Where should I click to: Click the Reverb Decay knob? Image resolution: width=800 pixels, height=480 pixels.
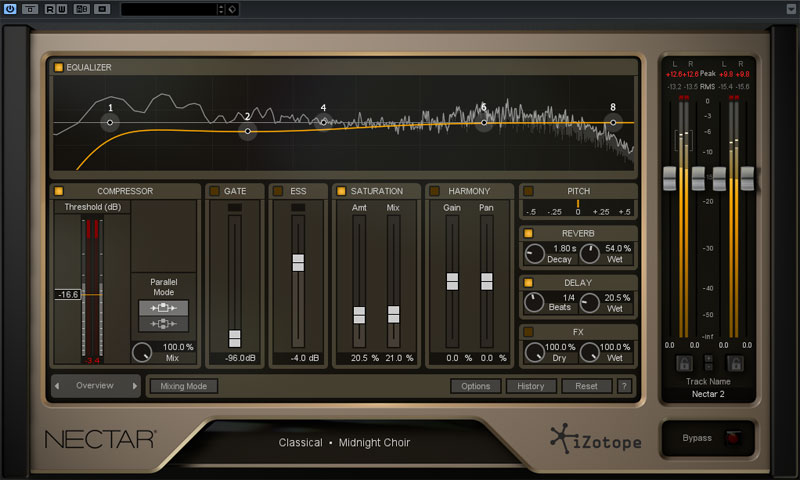[x=535, y=254]
